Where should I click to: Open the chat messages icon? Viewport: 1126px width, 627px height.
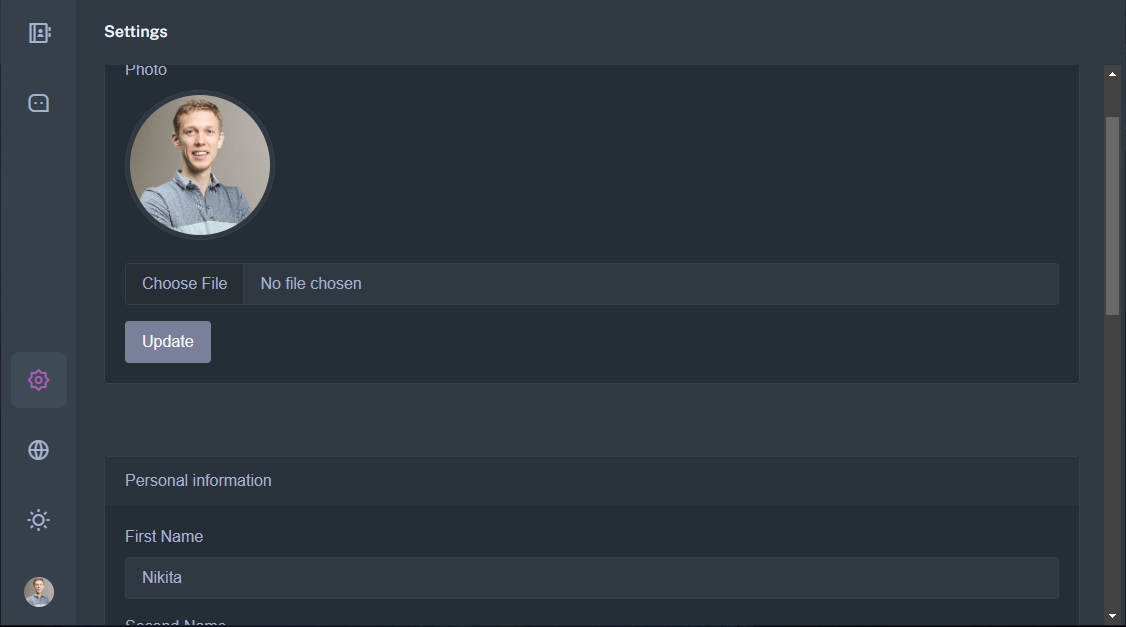coord(39,103)
